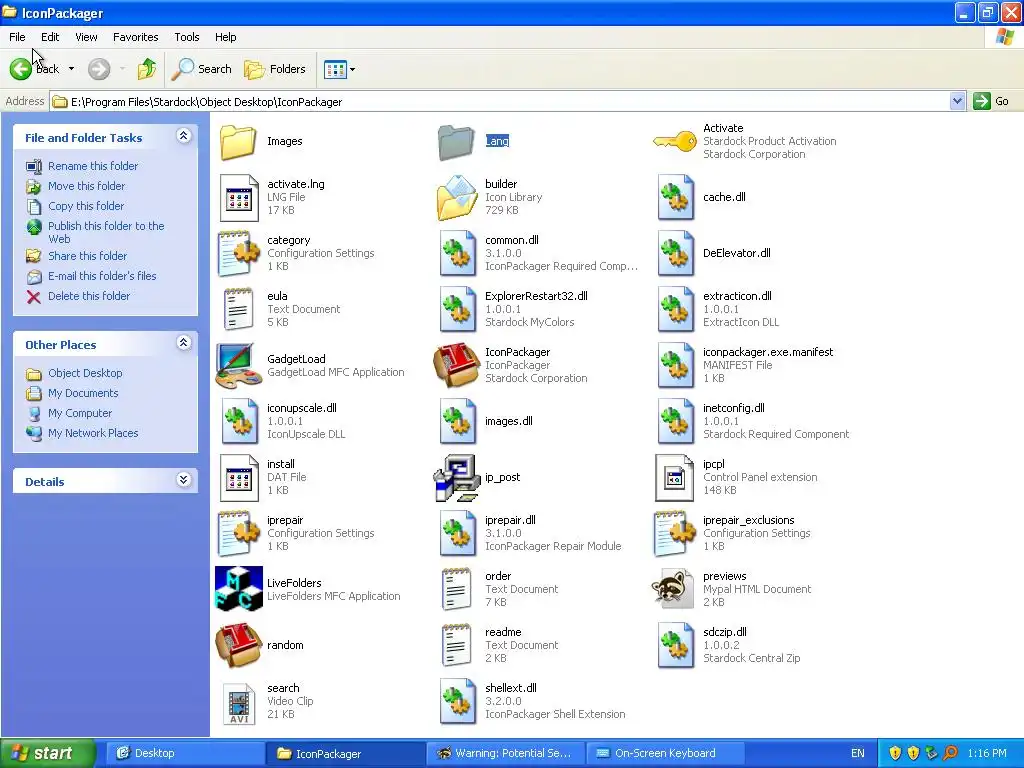Viewport: 1024px width, 768px height.
Task: Click inside the Address path field
Action: (500, 101)
